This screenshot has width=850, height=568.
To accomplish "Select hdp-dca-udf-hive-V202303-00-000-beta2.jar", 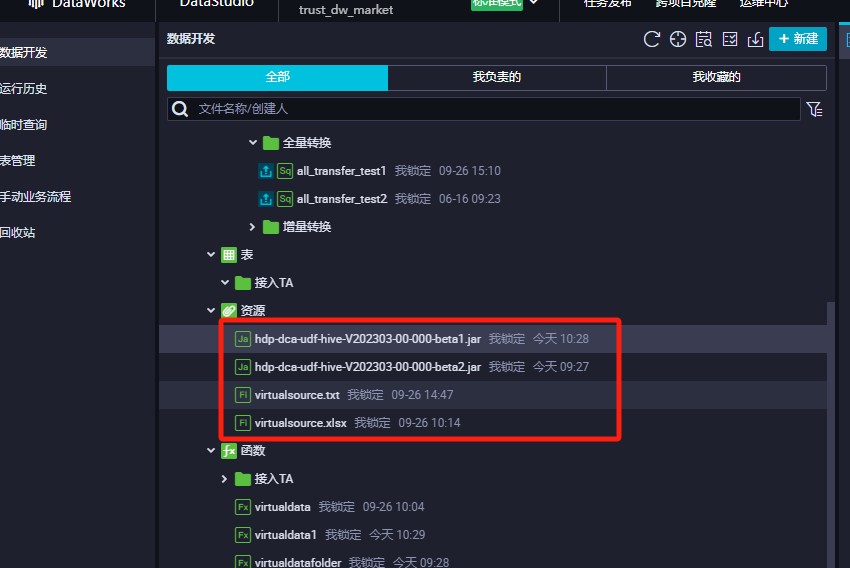I will click(x=368, y=367).
